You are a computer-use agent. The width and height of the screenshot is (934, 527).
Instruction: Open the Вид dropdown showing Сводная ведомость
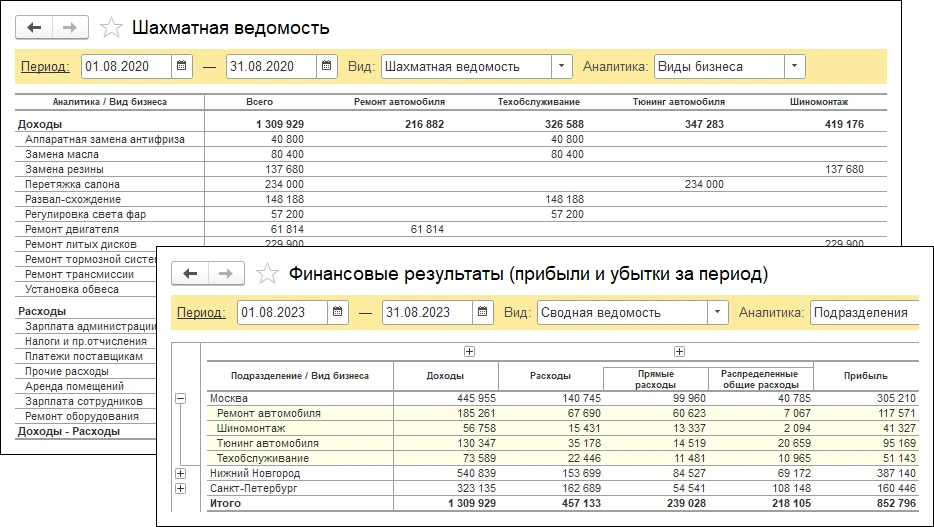[718, 312]
